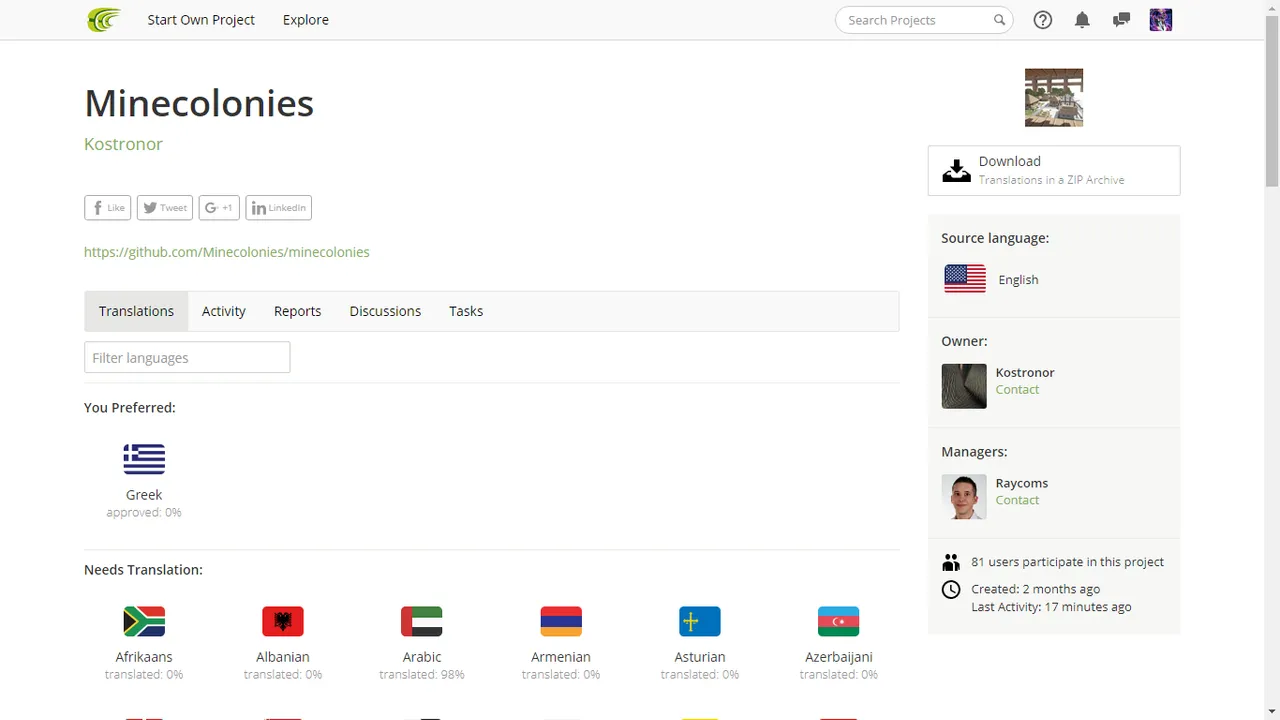
Task: Click the Minecolonies page heading
Action: [x=199, y=103]
